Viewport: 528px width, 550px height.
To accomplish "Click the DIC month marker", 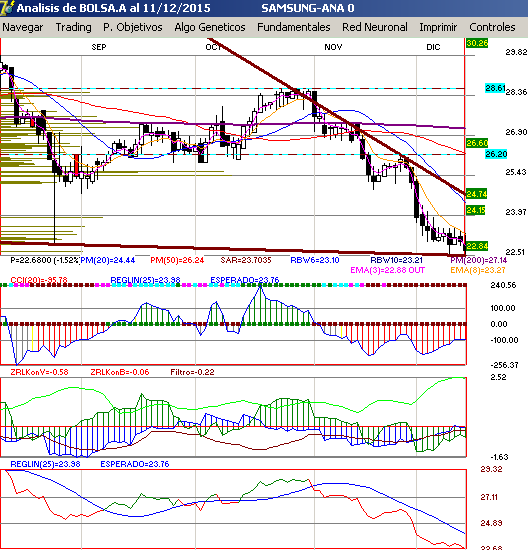I will tap(433, 47).
